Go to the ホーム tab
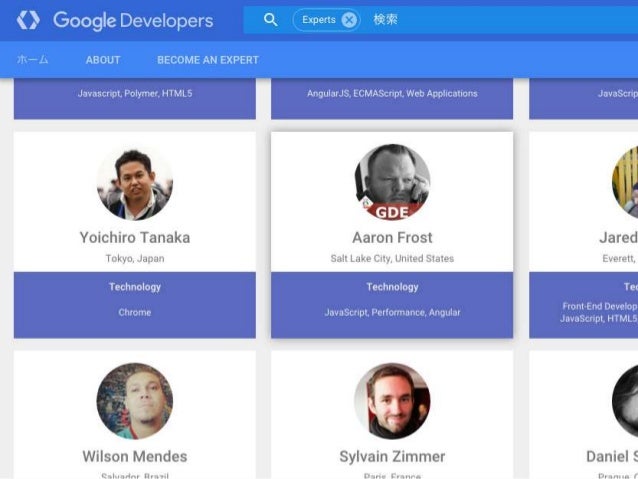The image size is (638, 479). pos(32,60)
